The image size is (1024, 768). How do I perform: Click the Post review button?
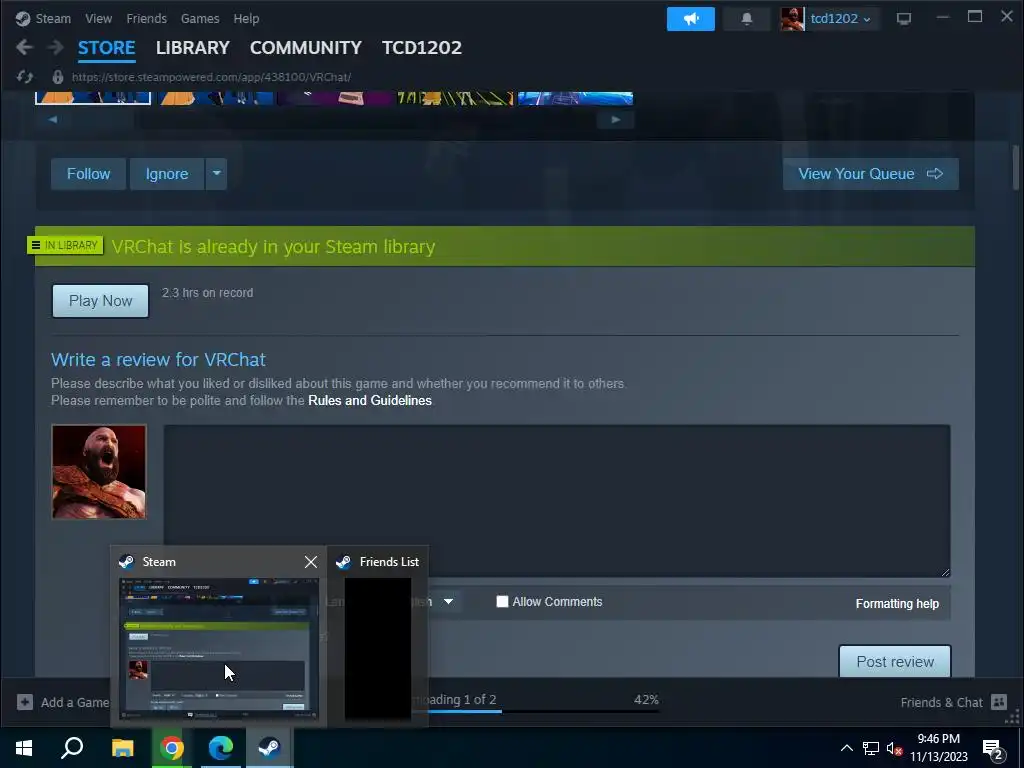click(895, 662)
